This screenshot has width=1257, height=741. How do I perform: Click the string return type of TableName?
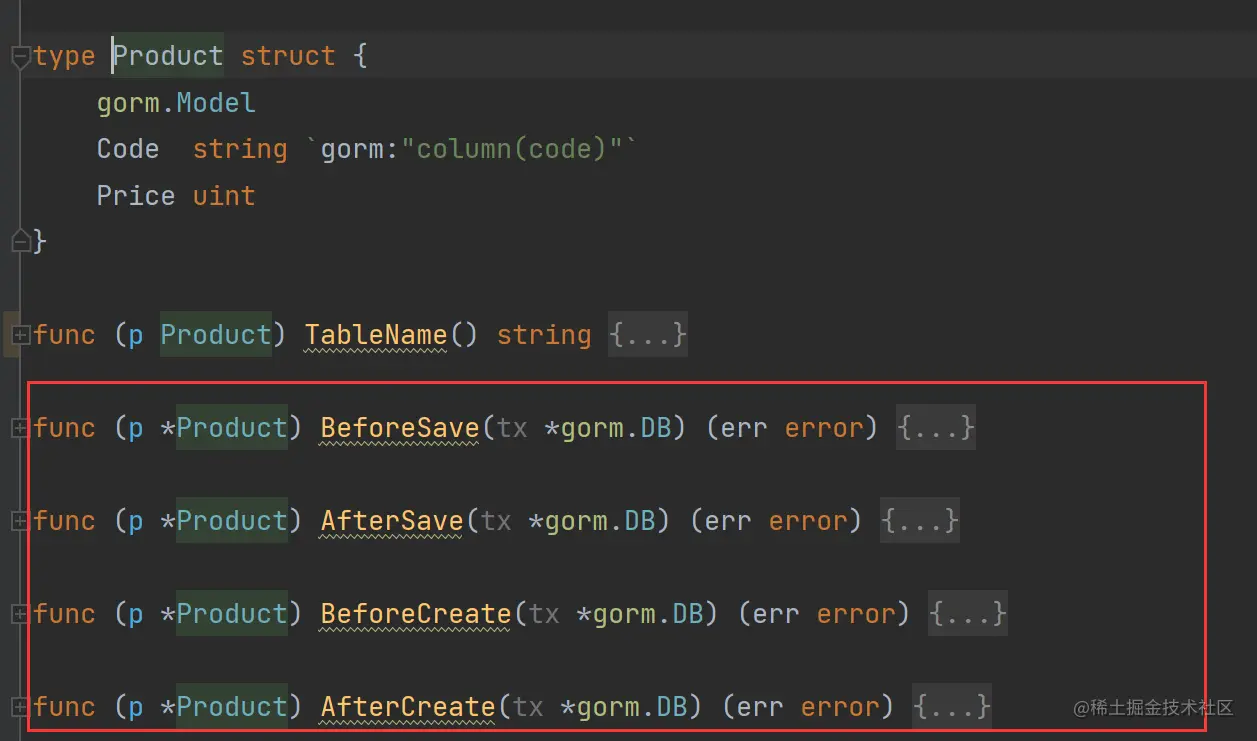(544, 335)
